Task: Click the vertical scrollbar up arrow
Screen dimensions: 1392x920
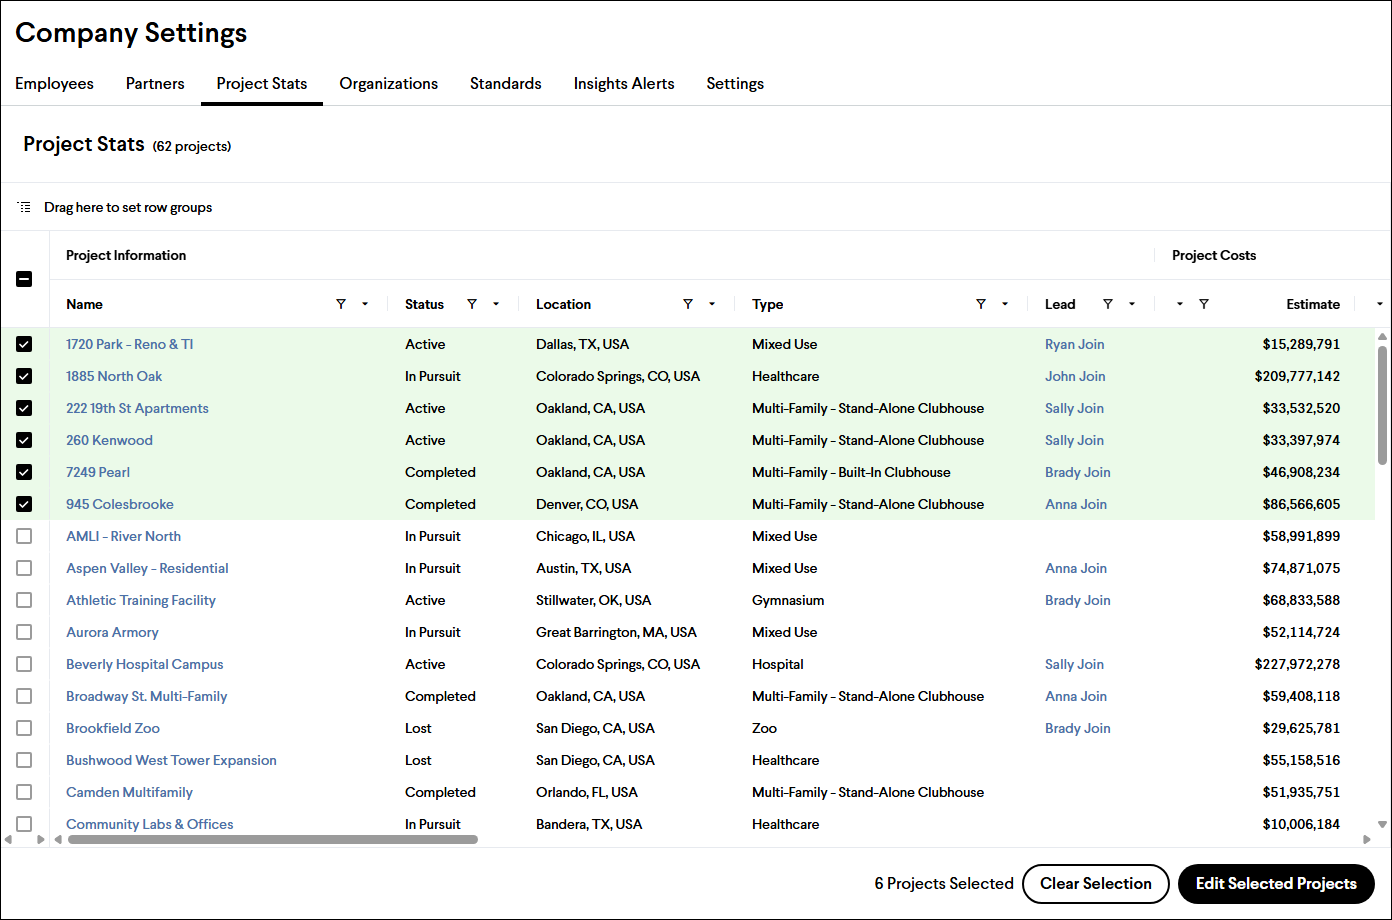Action: click(x=1383, y=337)
